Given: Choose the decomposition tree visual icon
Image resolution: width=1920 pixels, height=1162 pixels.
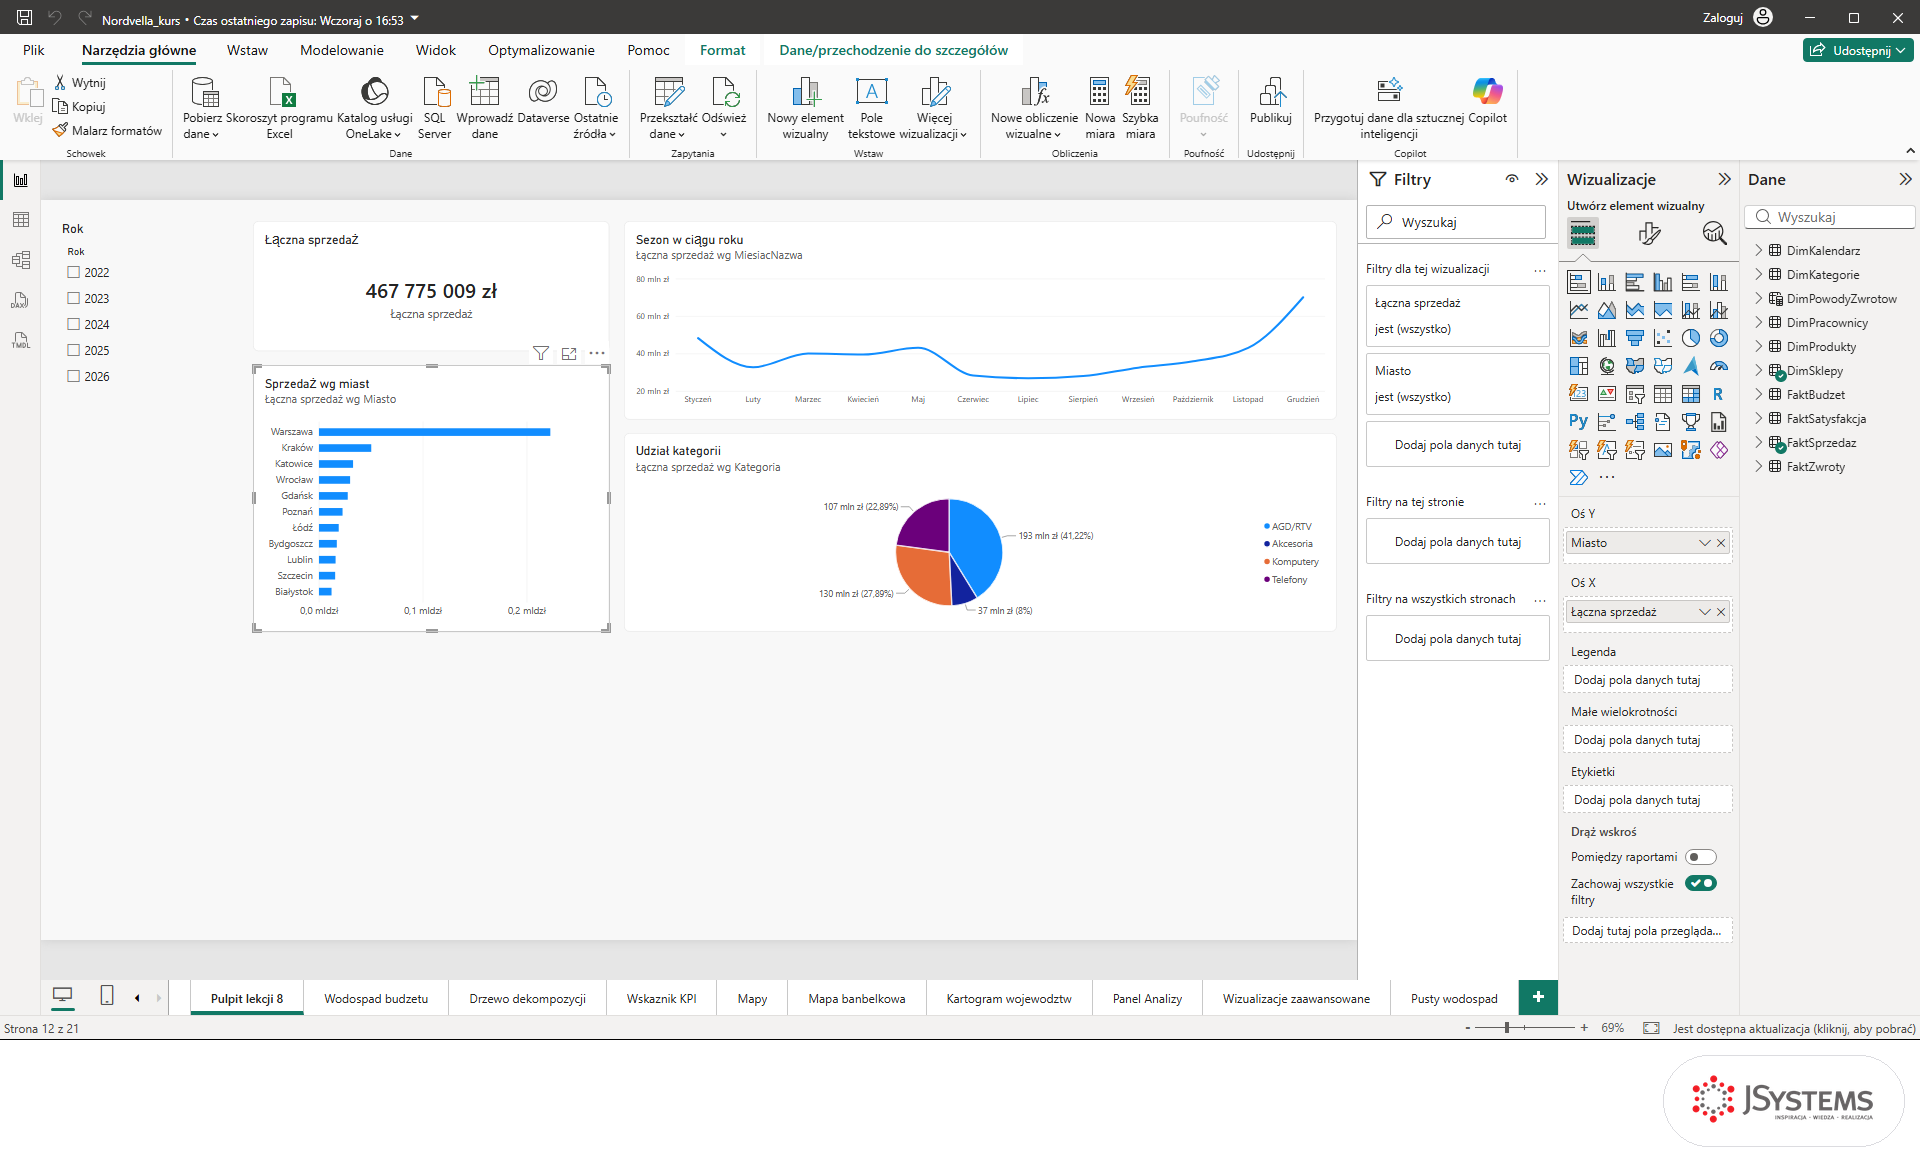Looking at the screenshot, I should tap(1634, 422).
